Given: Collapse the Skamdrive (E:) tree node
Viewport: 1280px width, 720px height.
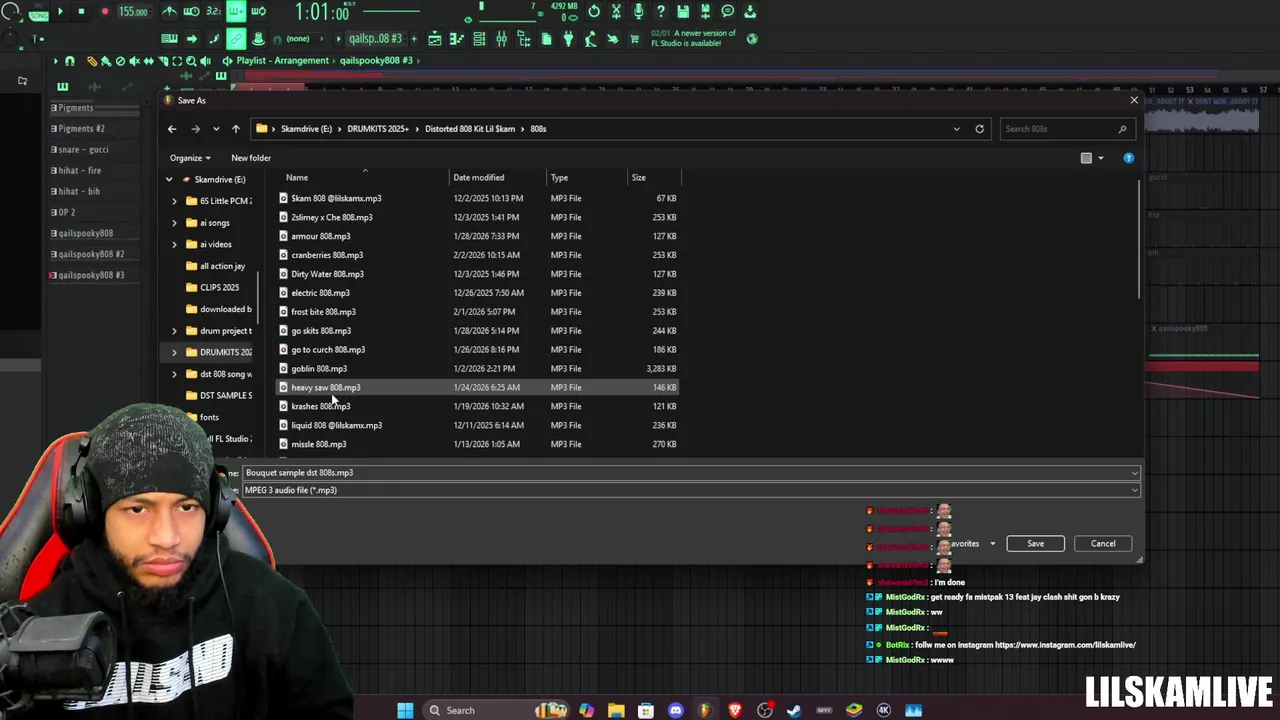Looking at the screenshot, I should 169,180.
